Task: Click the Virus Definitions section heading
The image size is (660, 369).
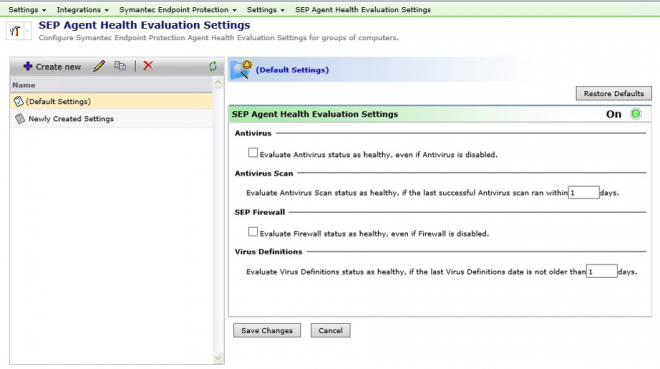Action: (x=269, y=252)
